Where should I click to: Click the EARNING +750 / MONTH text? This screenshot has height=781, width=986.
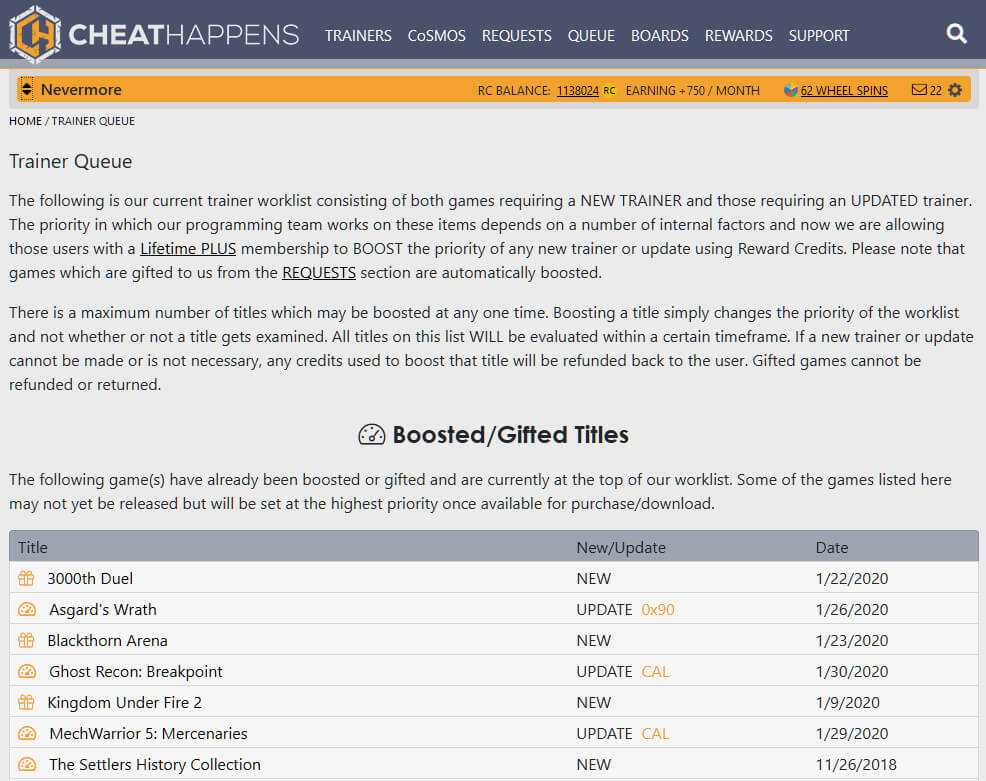(x=692, y=91)
